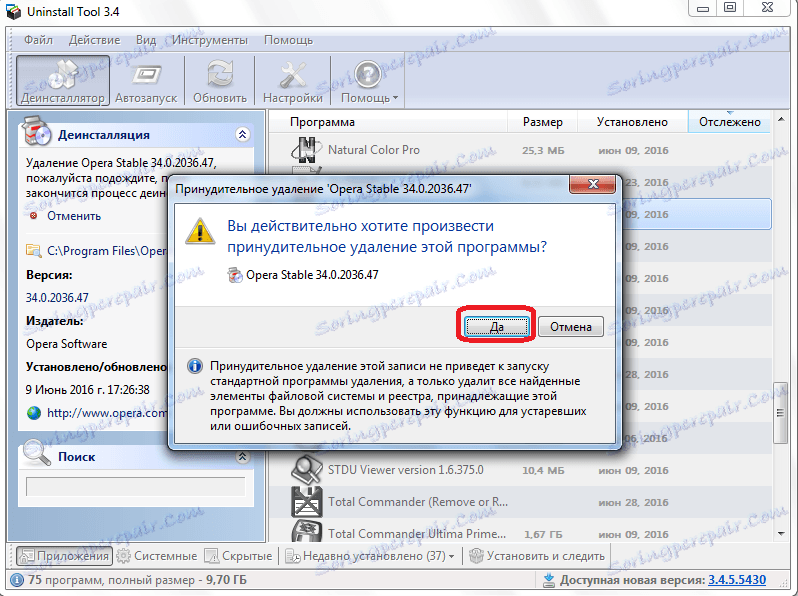Click the 10,4 МБ size cell

[543, 470]
